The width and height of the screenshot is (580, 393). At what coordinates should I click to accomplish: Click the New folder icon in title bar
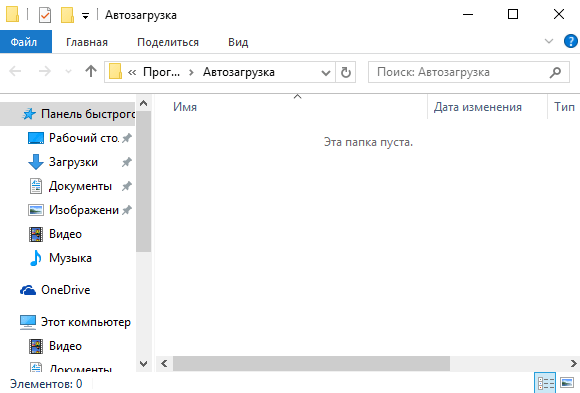click(x=67, y=15)
